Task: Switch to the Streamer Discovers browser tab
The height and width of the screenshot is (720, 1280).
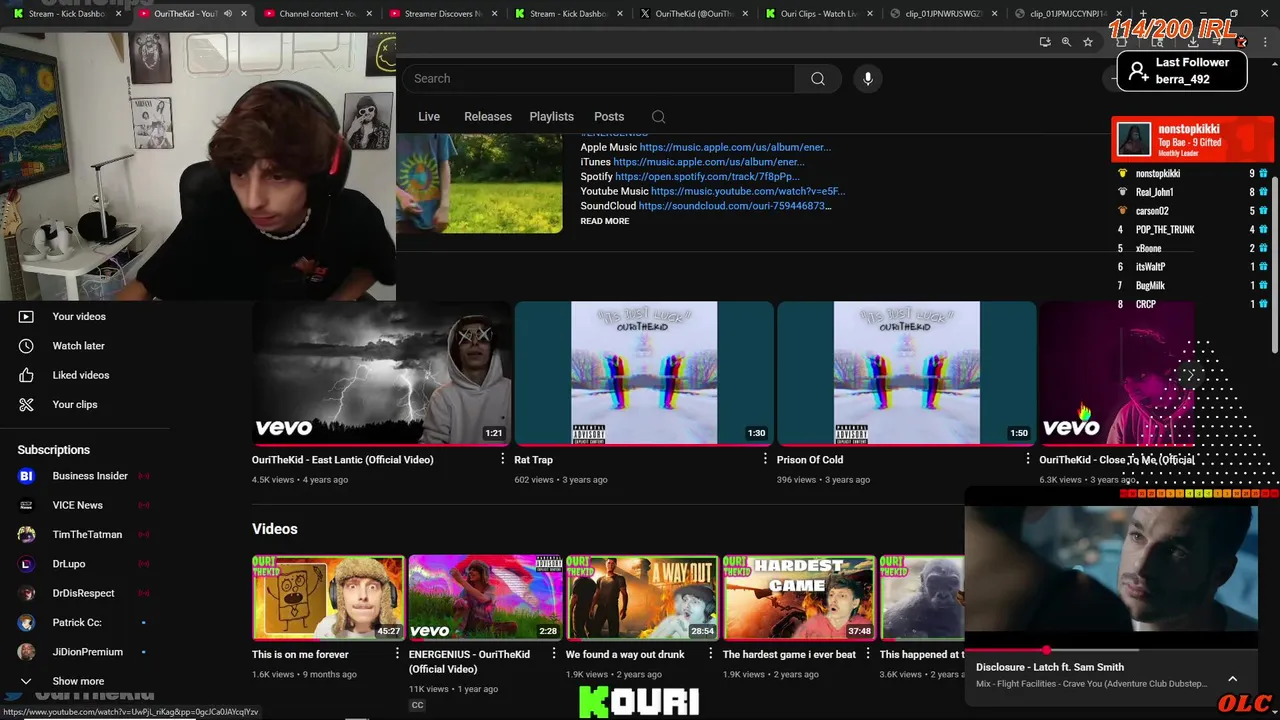Action: click(441, 14)
